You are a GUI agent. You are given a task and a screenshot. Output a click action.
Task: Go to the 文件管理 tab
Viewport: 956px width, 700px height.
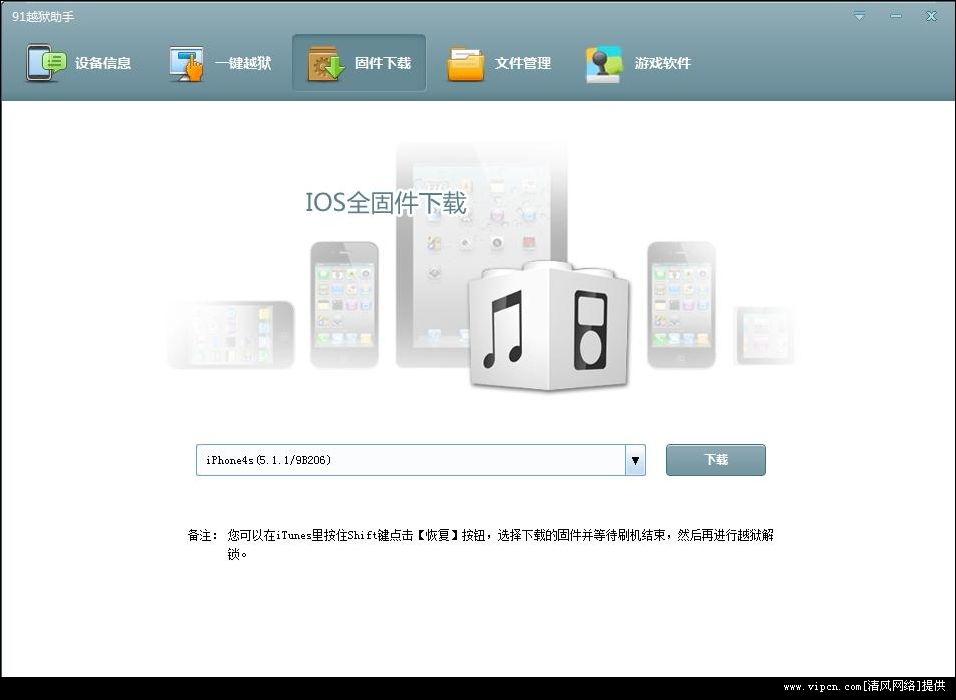(x=523, y=63)
